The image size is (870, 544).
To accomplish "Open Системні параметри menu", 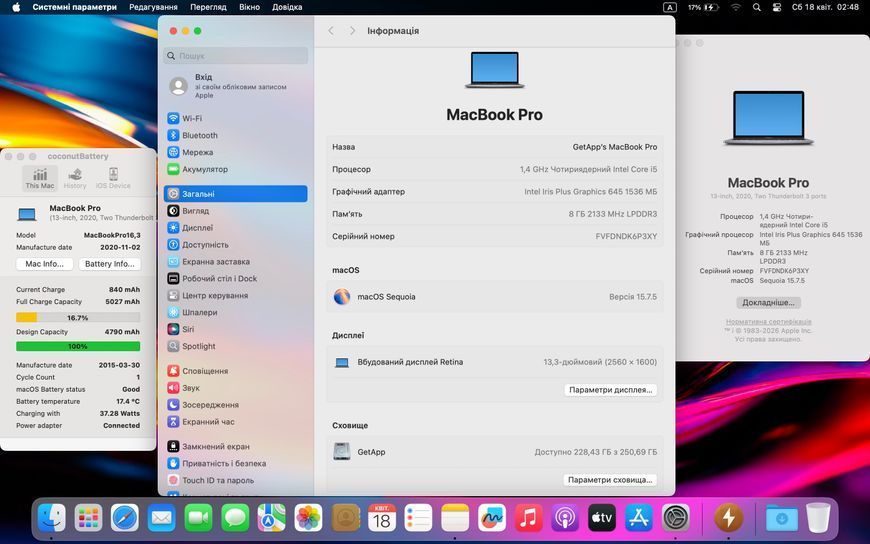I will [74, 7].
